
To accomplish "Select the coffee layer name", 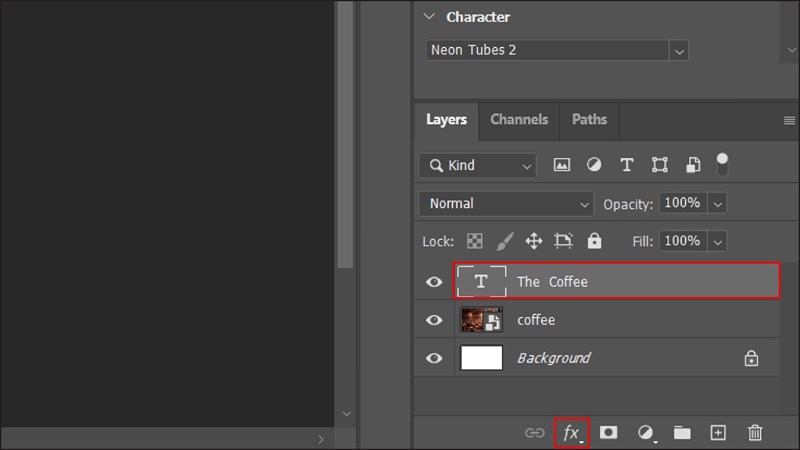I will 536,320.
